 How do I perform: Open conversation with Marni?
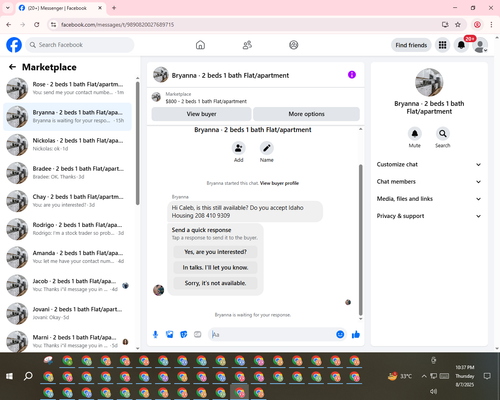[67, 341]
